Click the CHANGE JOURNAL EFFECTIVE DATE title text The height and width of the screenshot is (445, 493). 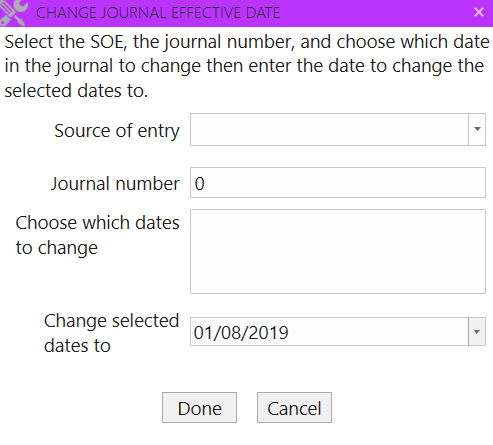158,13
